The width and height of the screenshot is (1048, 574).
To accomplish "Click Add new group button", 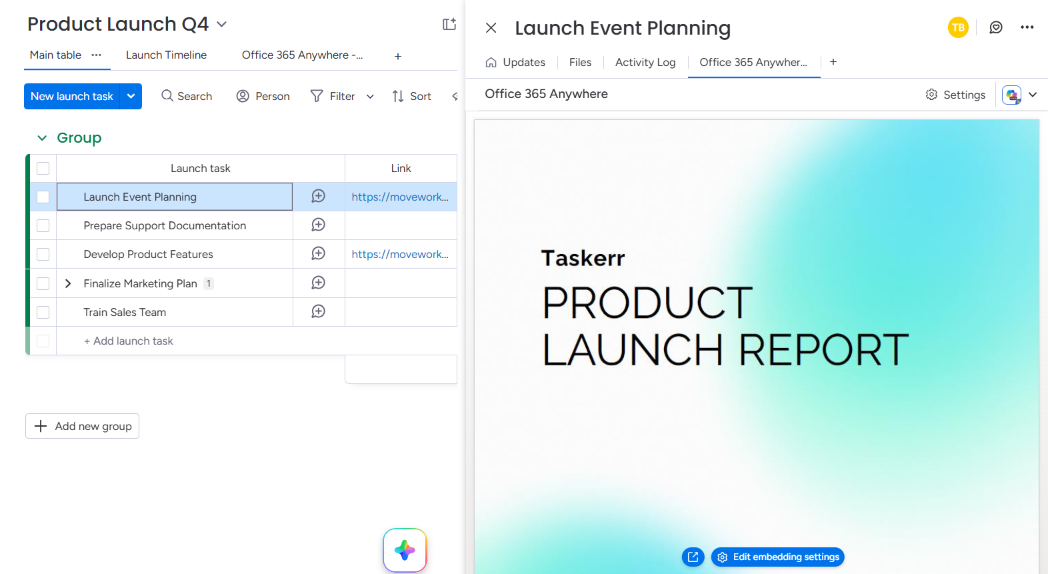I will (x=82, y=426).
